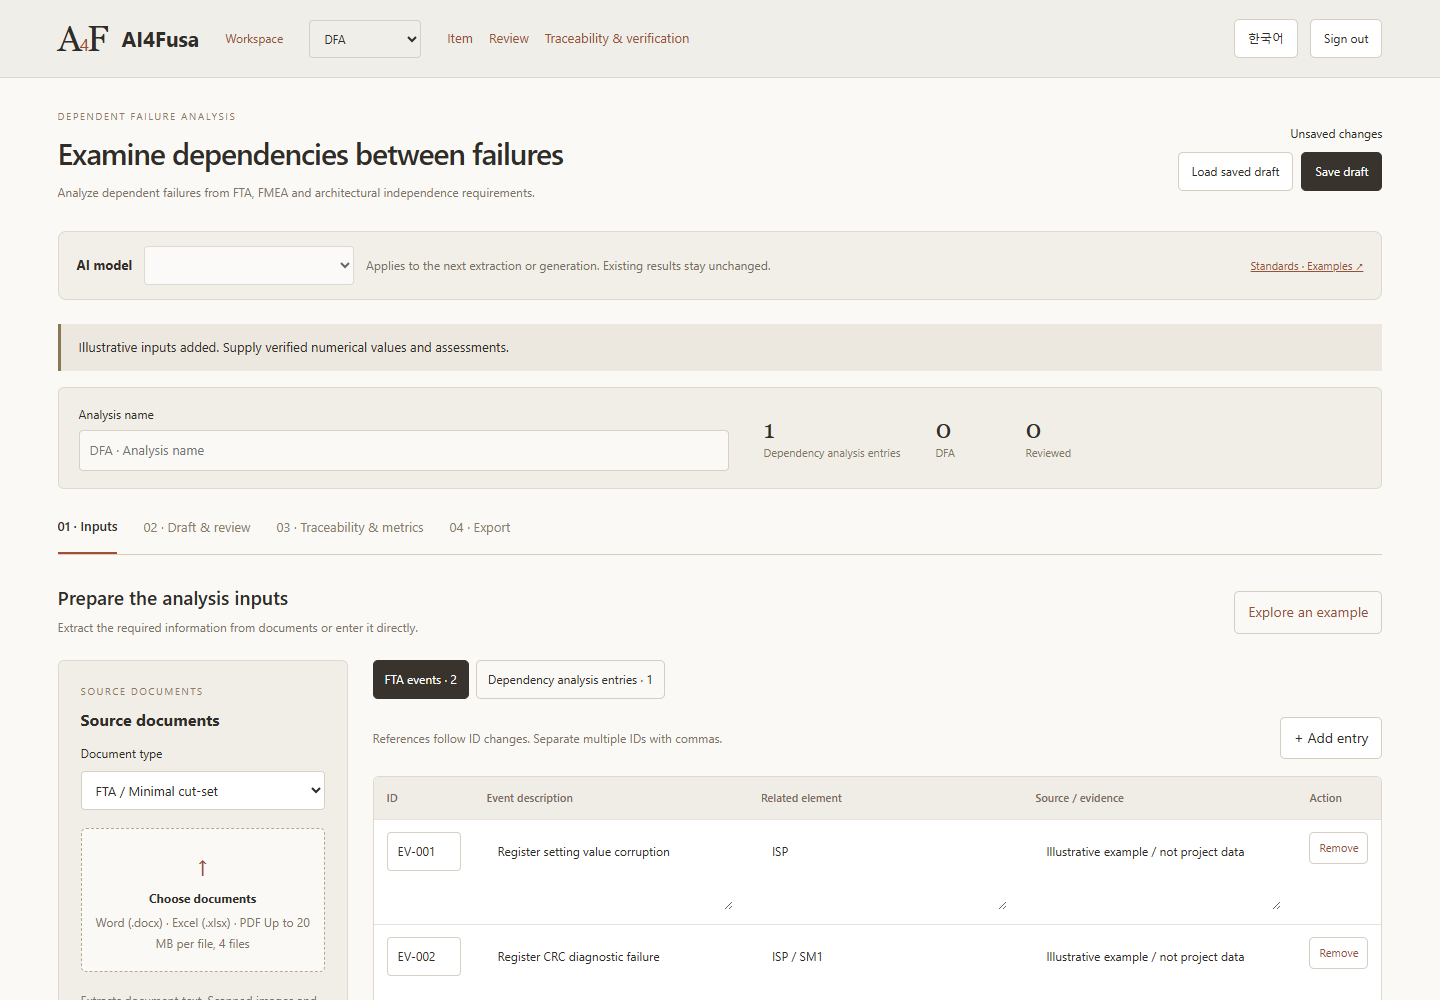
Task: Switch language with the 한국어 button
Action: pos(1266,39)
